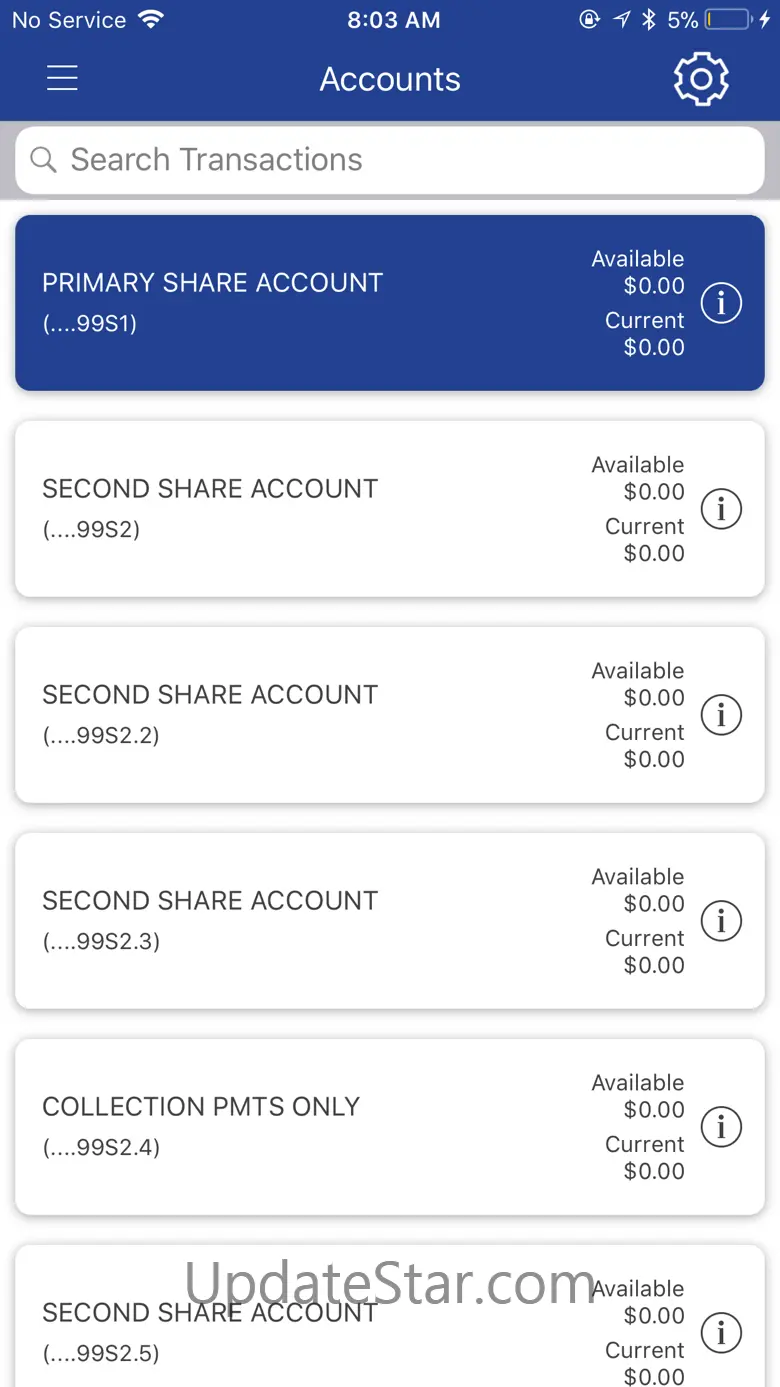View info icon for account 99S2.2
The height and width of the screenshot is (1387, 780).
coord(721,715)
